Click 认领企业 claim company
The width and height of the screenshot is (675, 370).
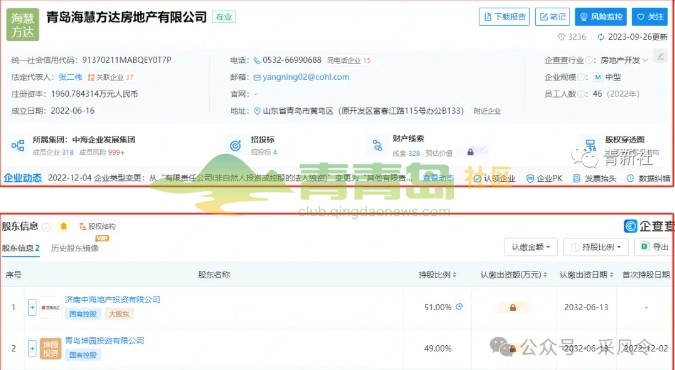point(495,178)
